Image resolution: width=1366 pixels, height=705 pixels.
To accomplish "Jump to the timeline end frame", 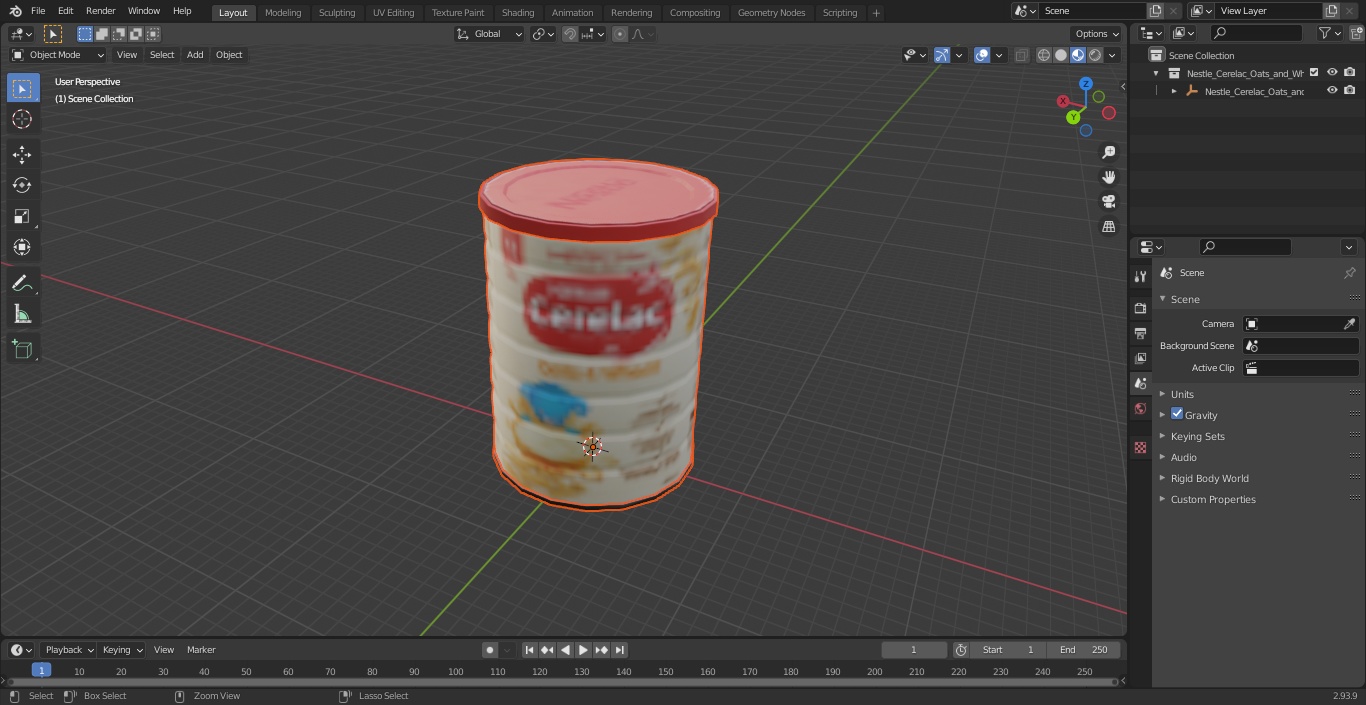I will (x=620, y=650).
